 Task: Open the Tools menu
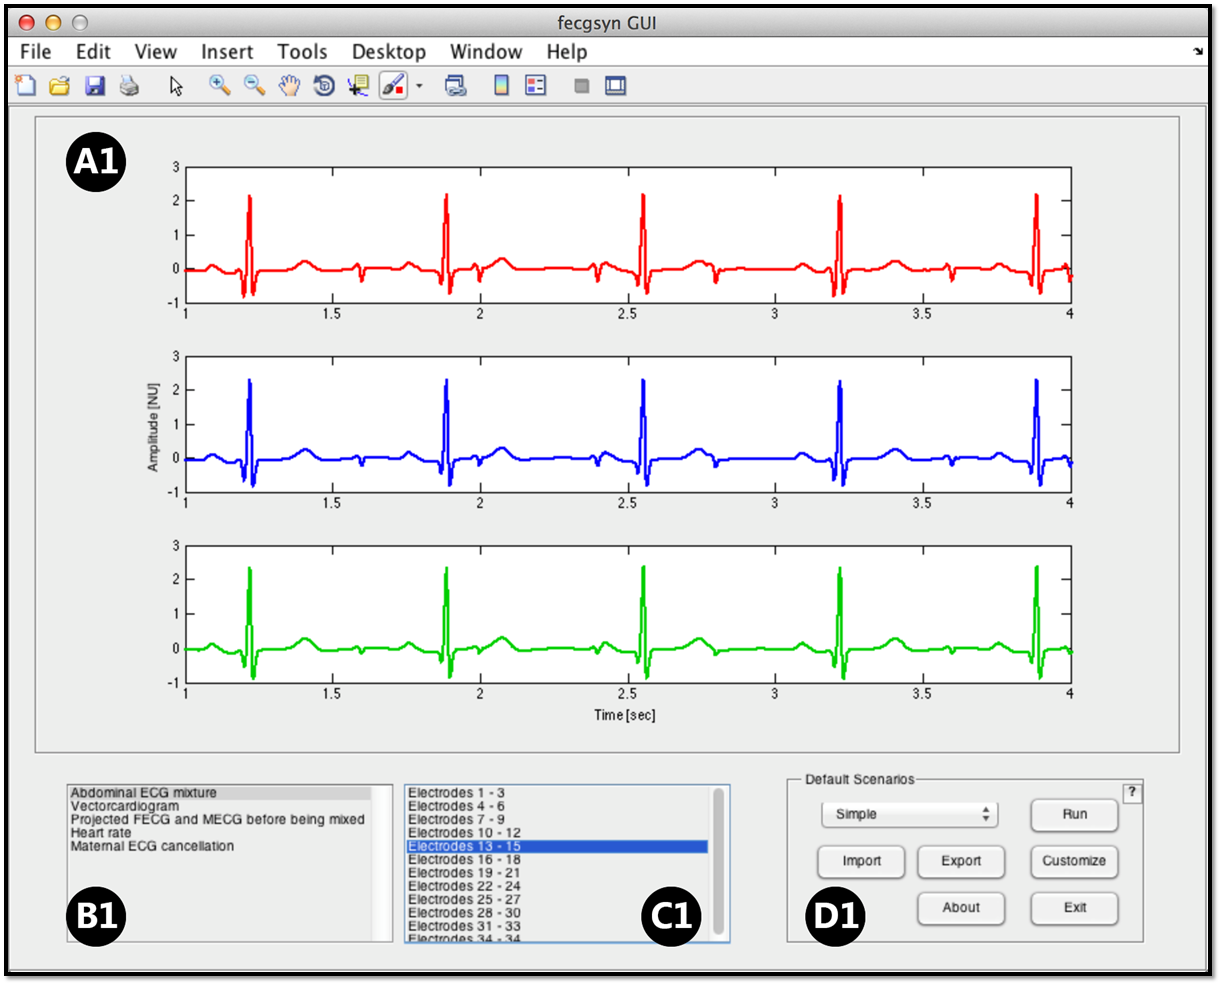302,52
